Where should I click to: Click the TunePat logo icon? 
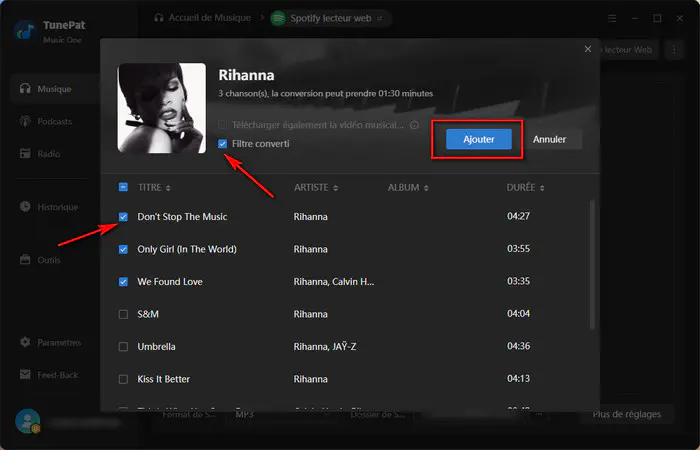25,31
